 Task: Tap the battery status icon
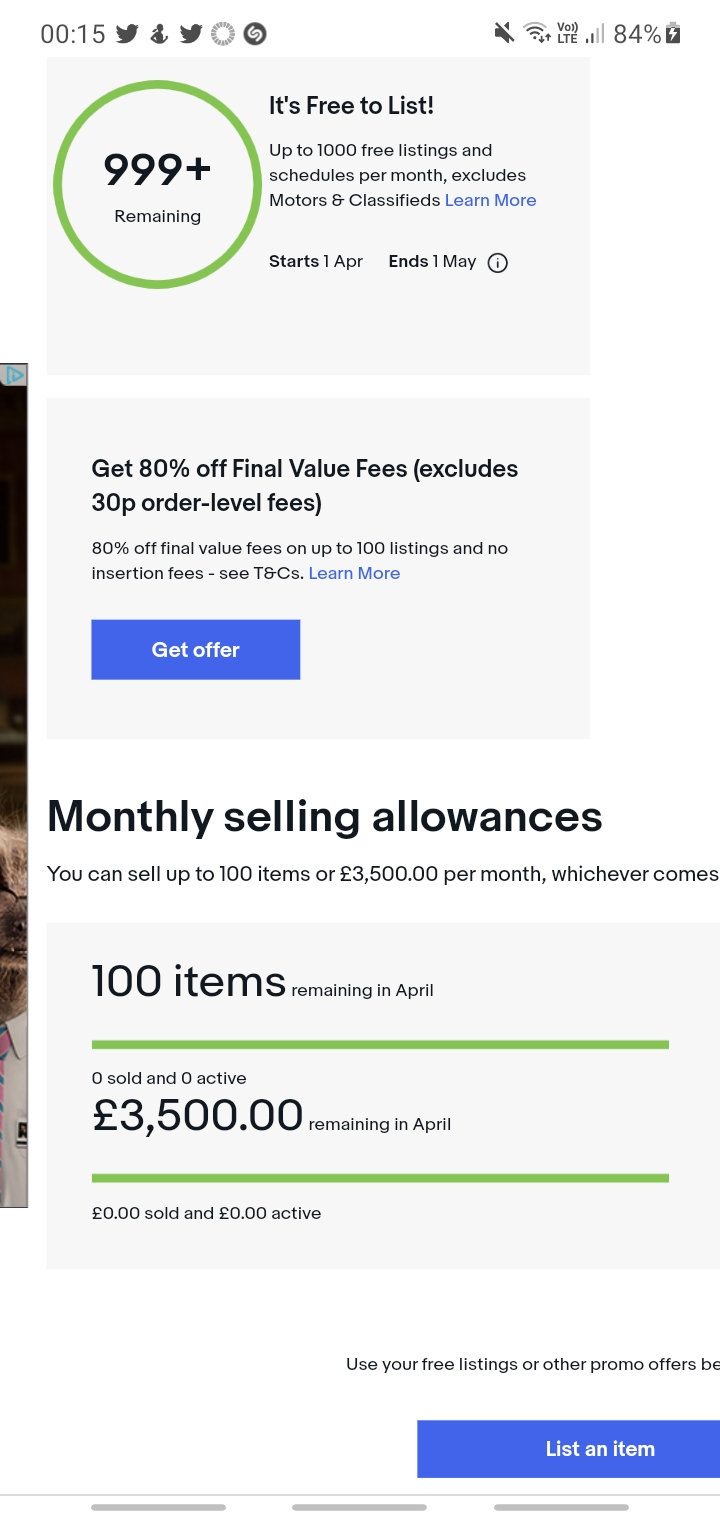coord(674,34)
